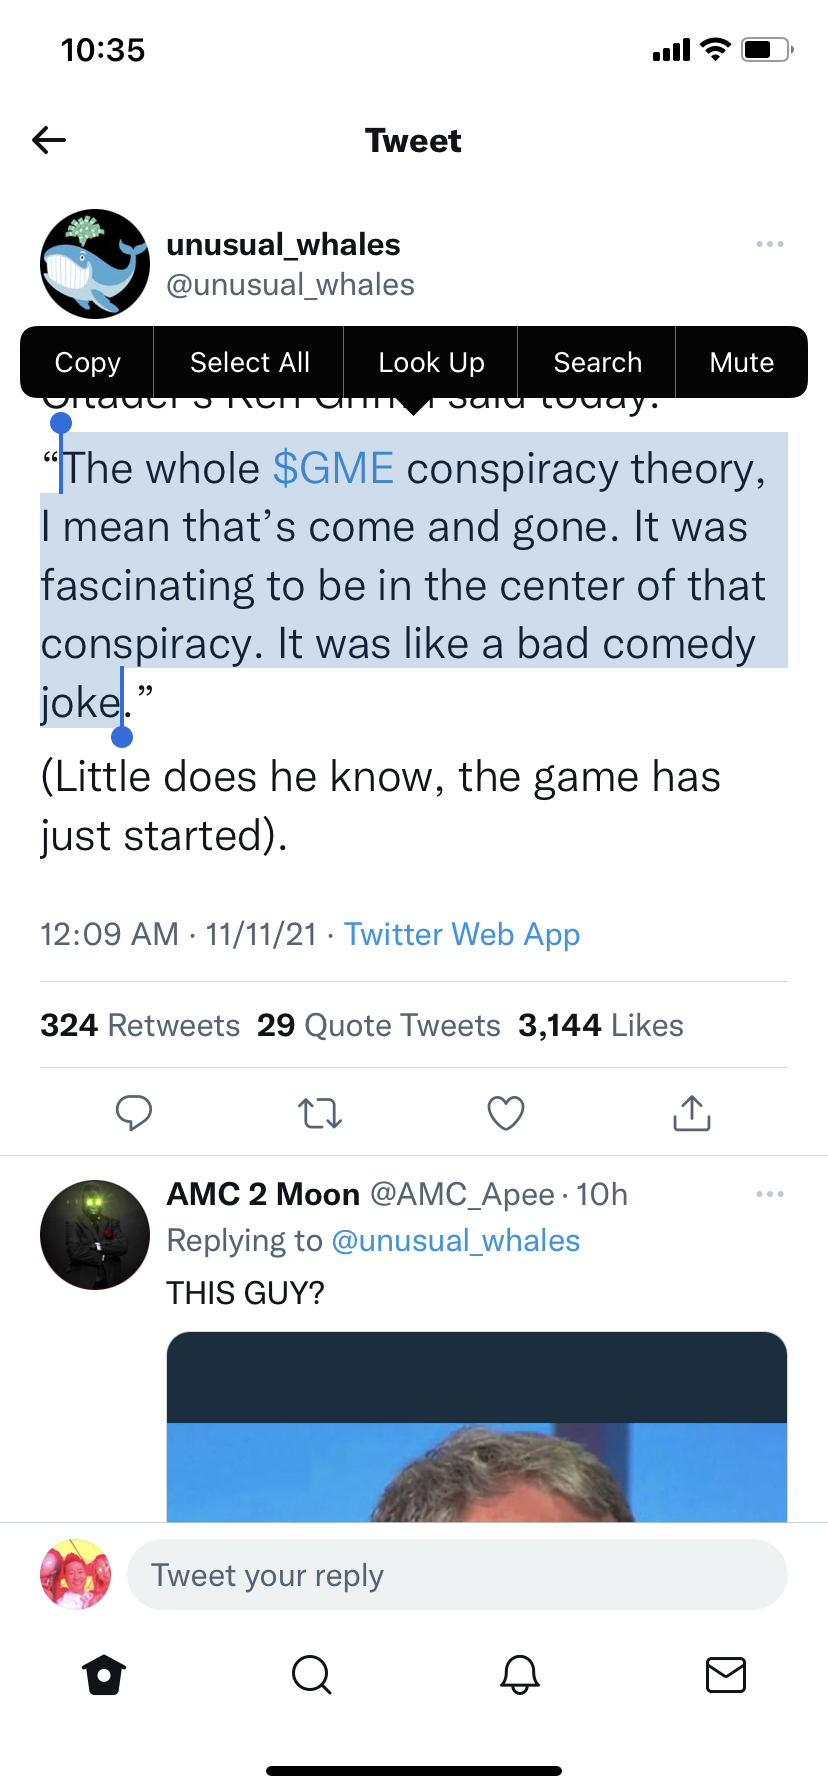Open the Twitter Web App link
828x1792 pixels.
462,934
